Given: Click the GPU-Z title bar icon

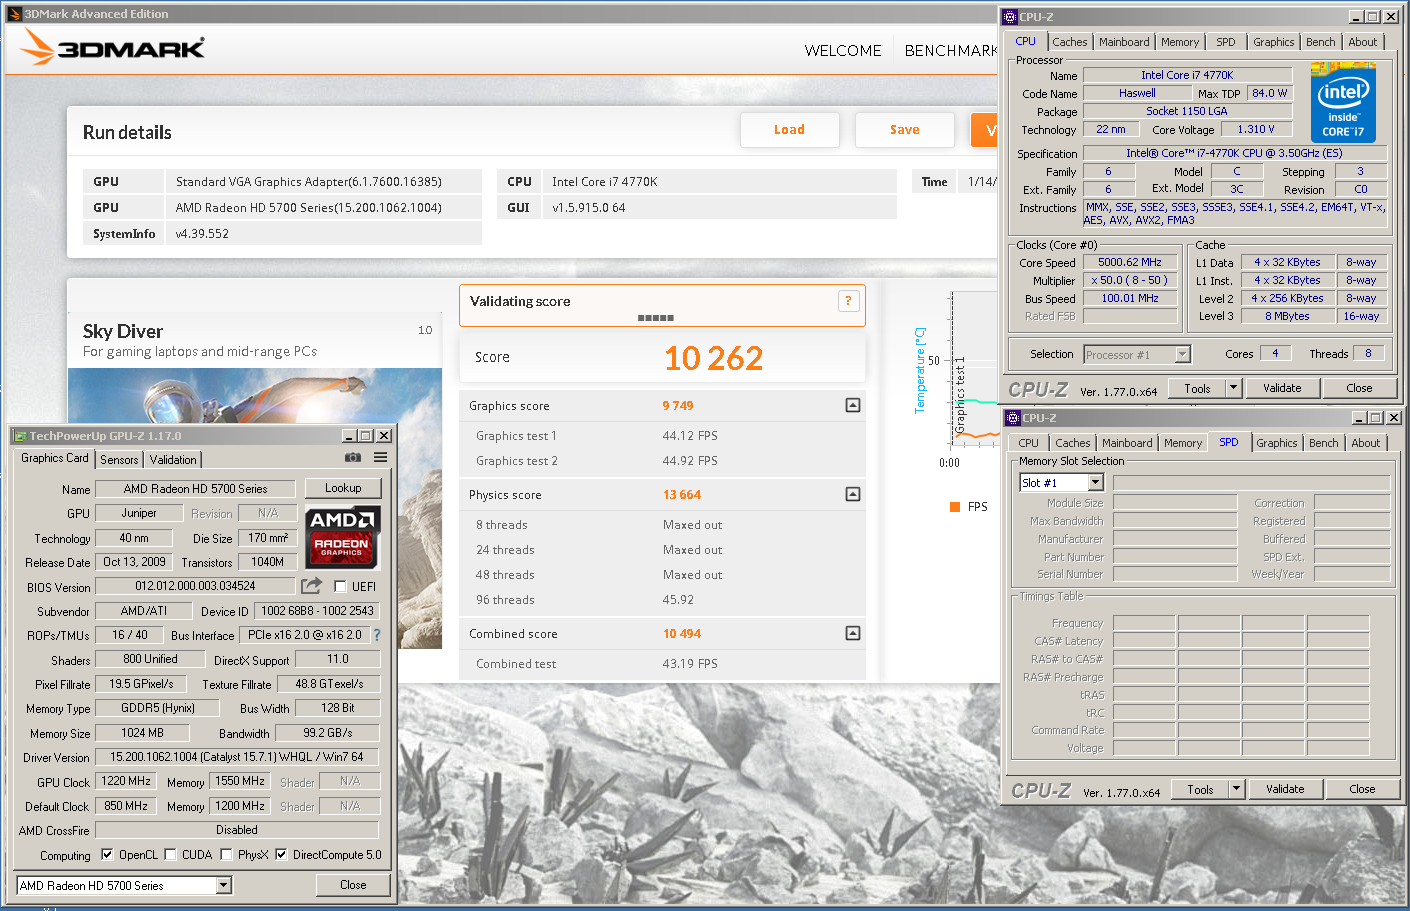Looking at the screenshot, I should [x=19, y=436].
